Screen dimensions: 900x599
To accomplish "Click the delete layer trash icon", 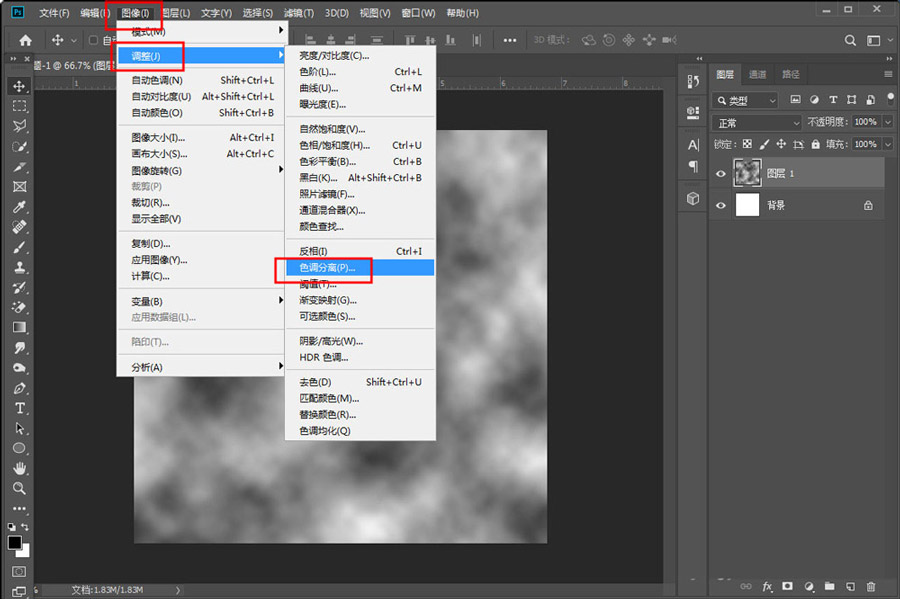I will [x=871, y=586].
